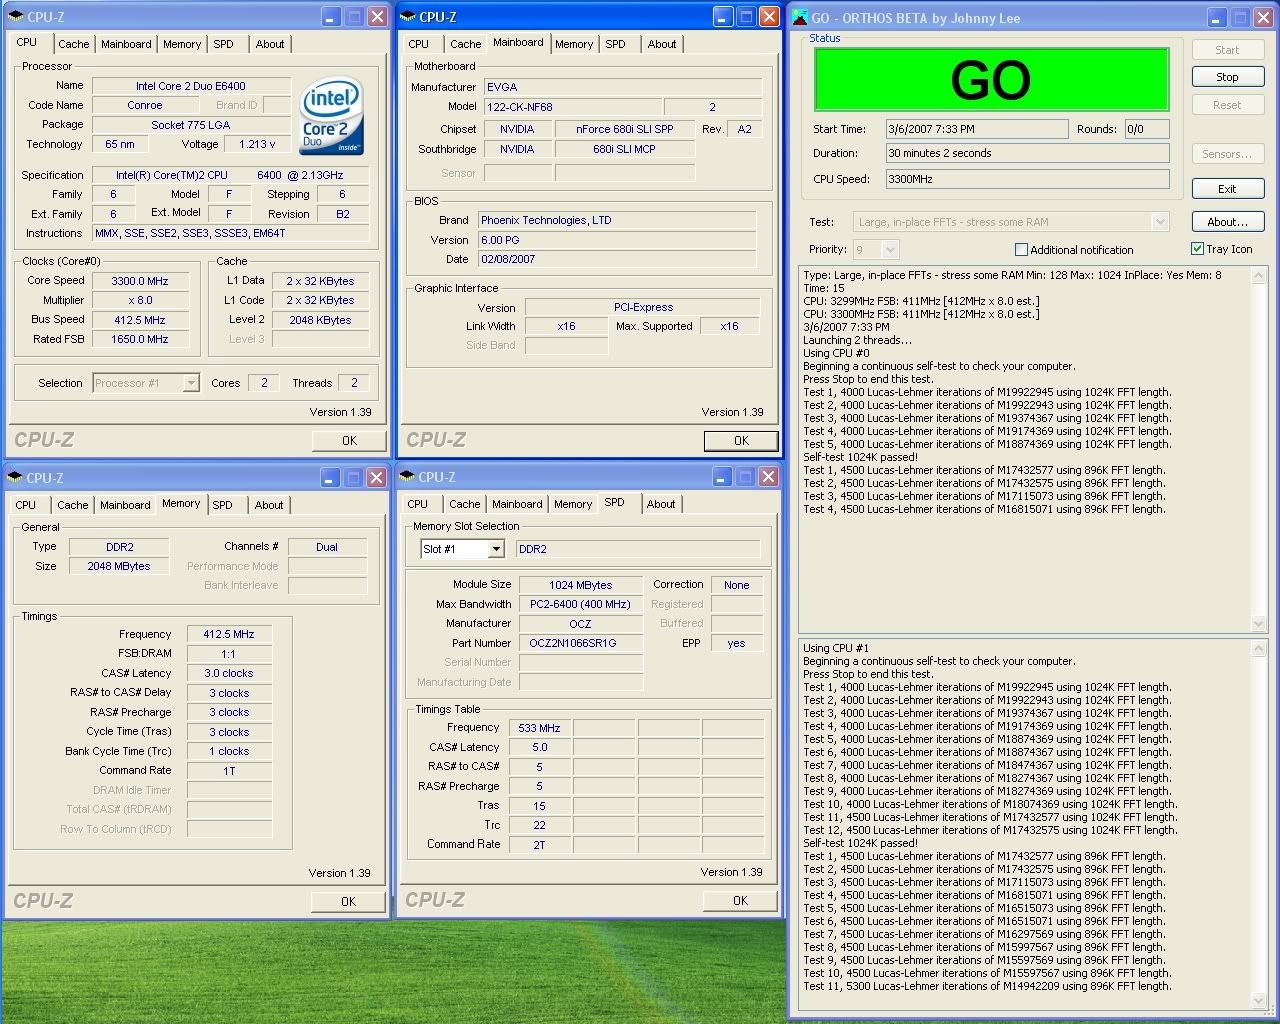The width and height of the screenshot is (1280, 1024).
Task: Click the Start Time field
Action: pos(976,129)
